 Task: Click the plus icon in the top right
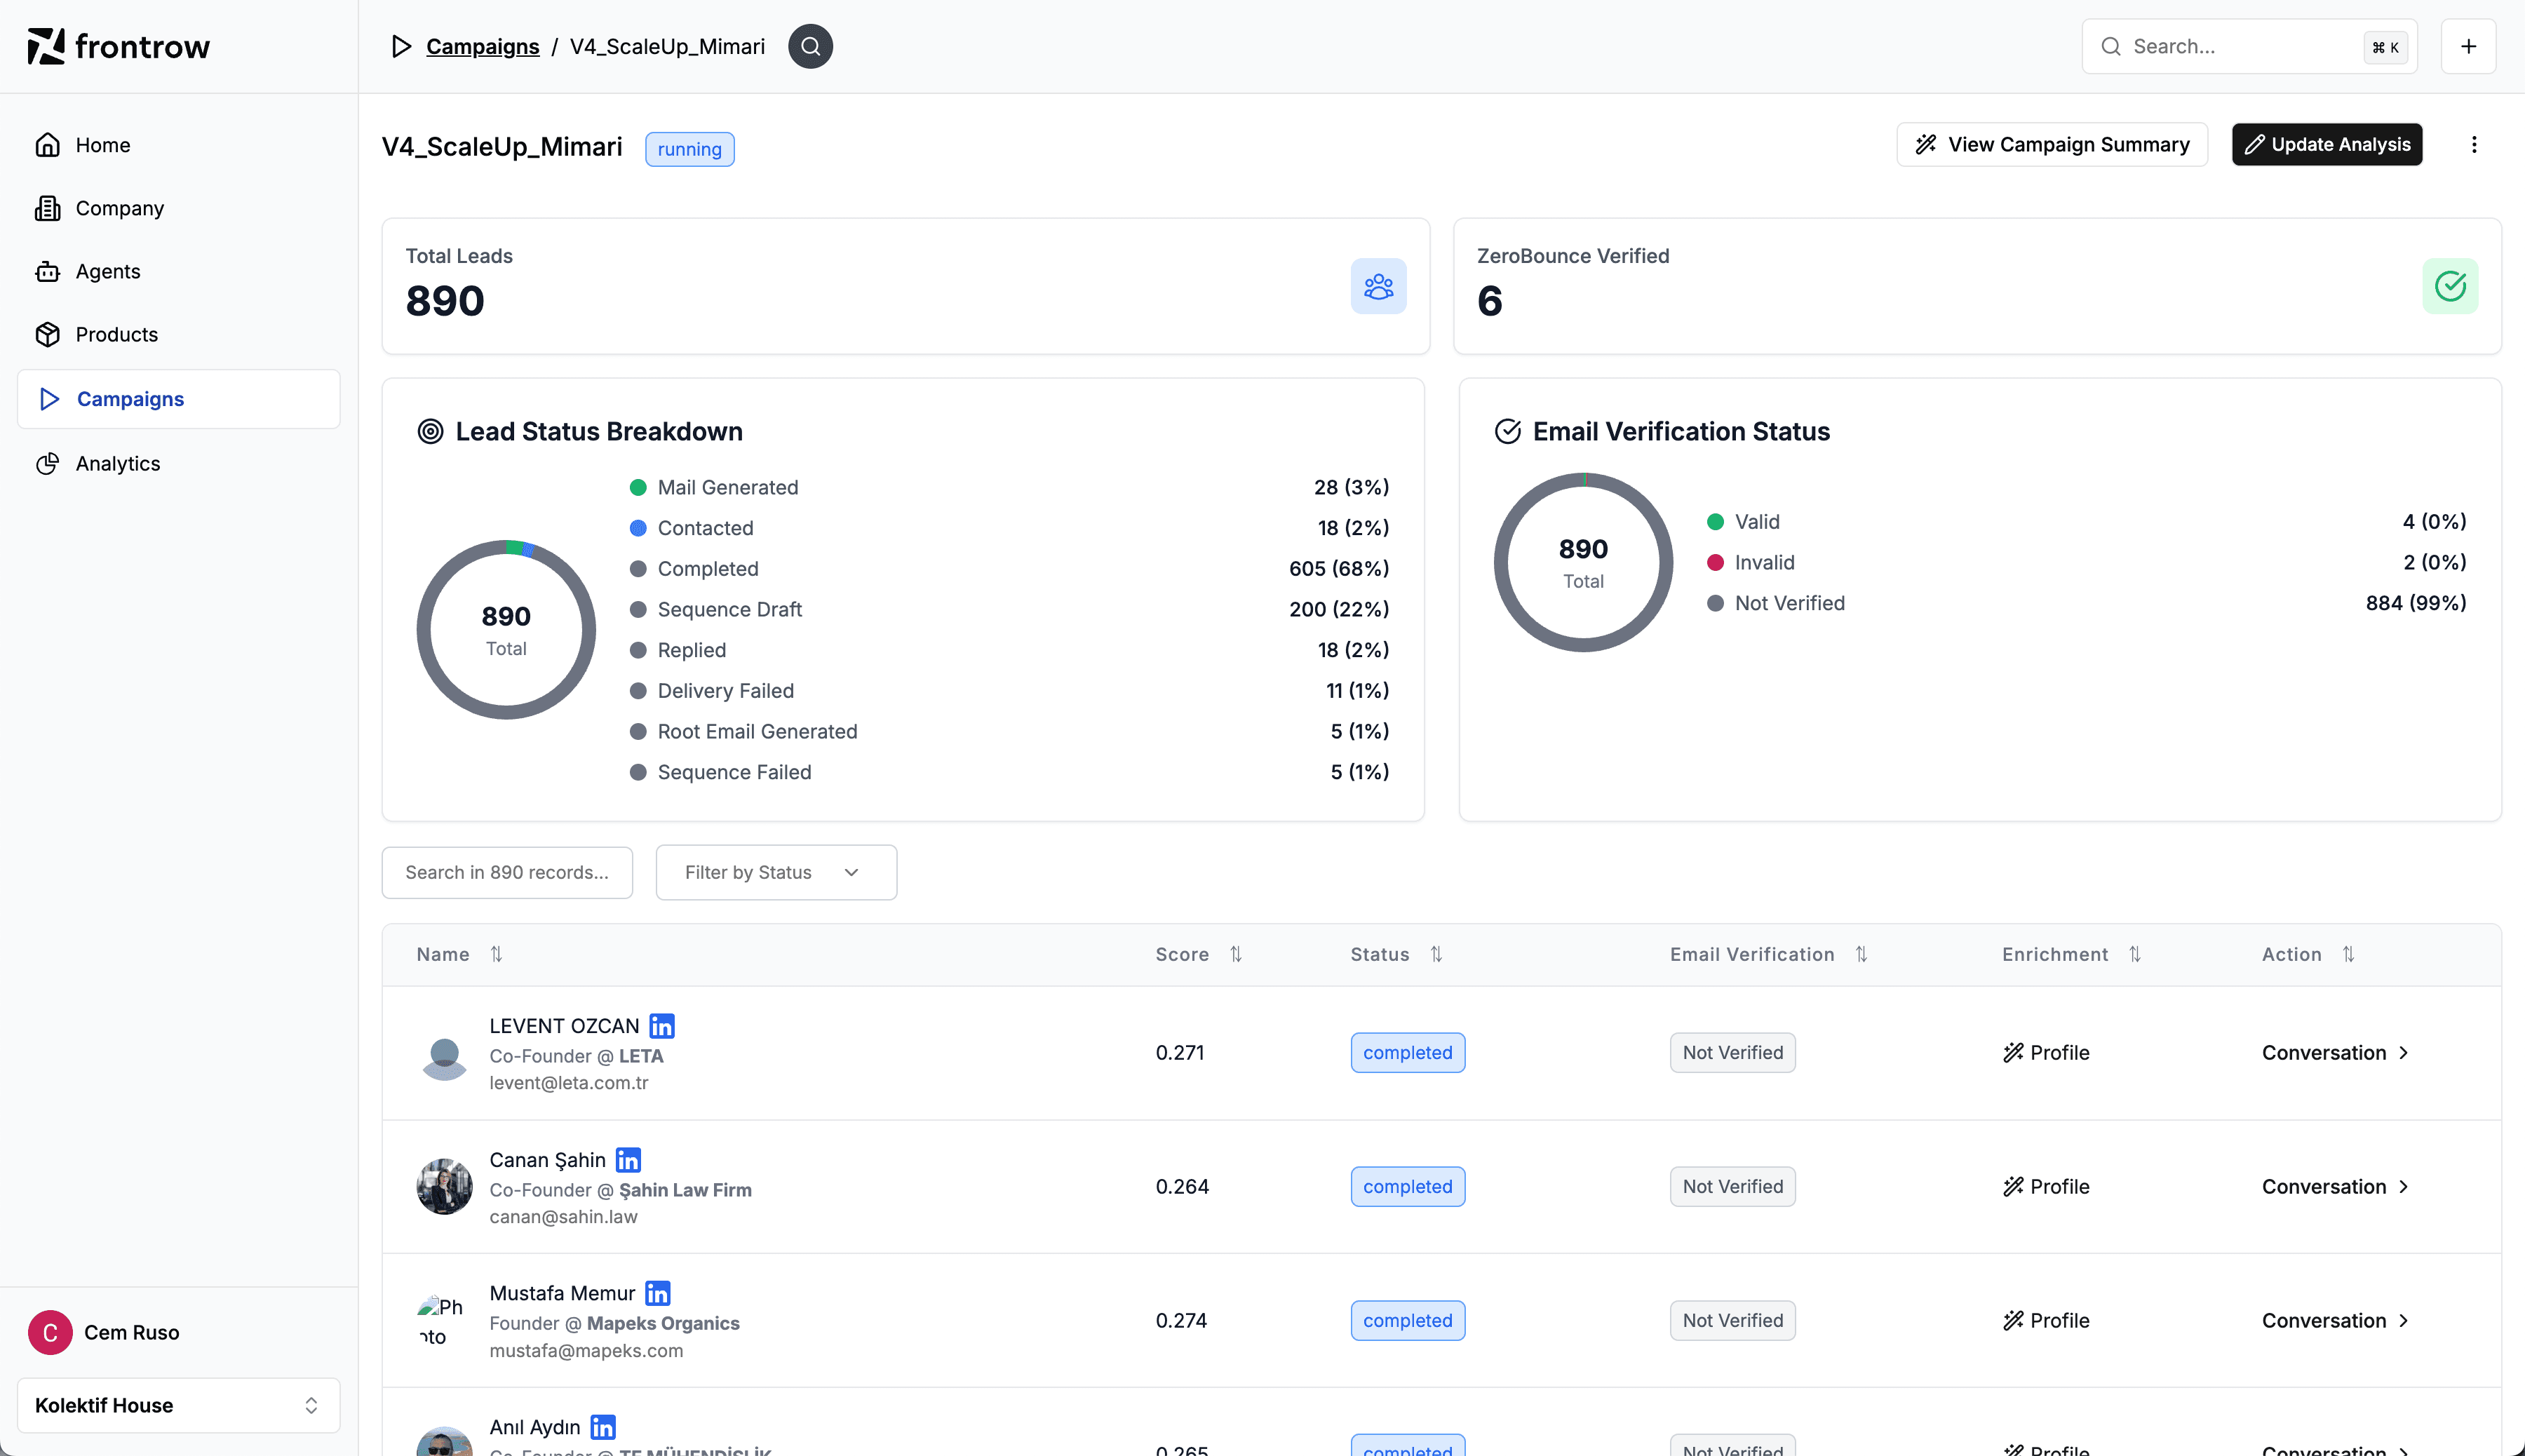(x=2469, y=46)
